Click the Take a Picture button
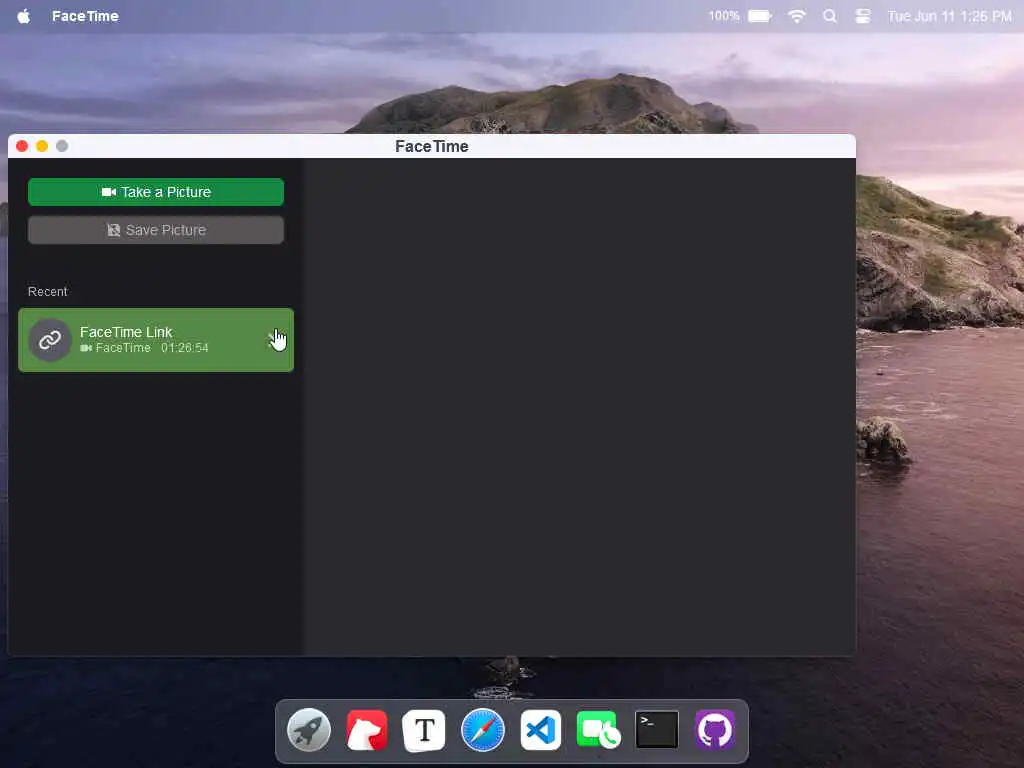The image size is (1024, 768). click(155, 192)
